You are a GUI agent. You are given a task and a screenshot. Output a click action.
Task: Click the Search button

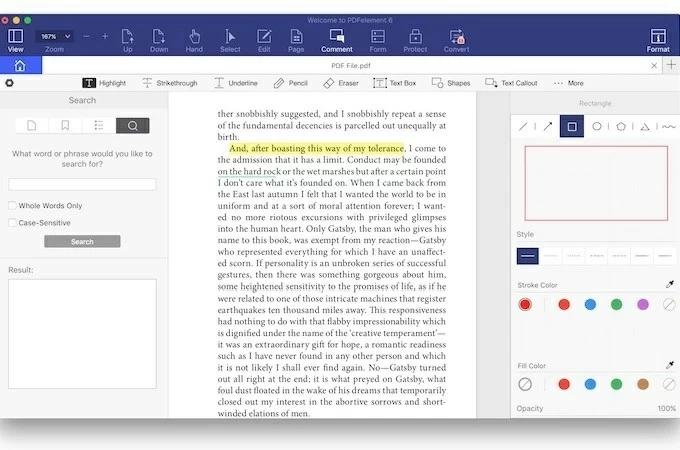click(82, 241)
